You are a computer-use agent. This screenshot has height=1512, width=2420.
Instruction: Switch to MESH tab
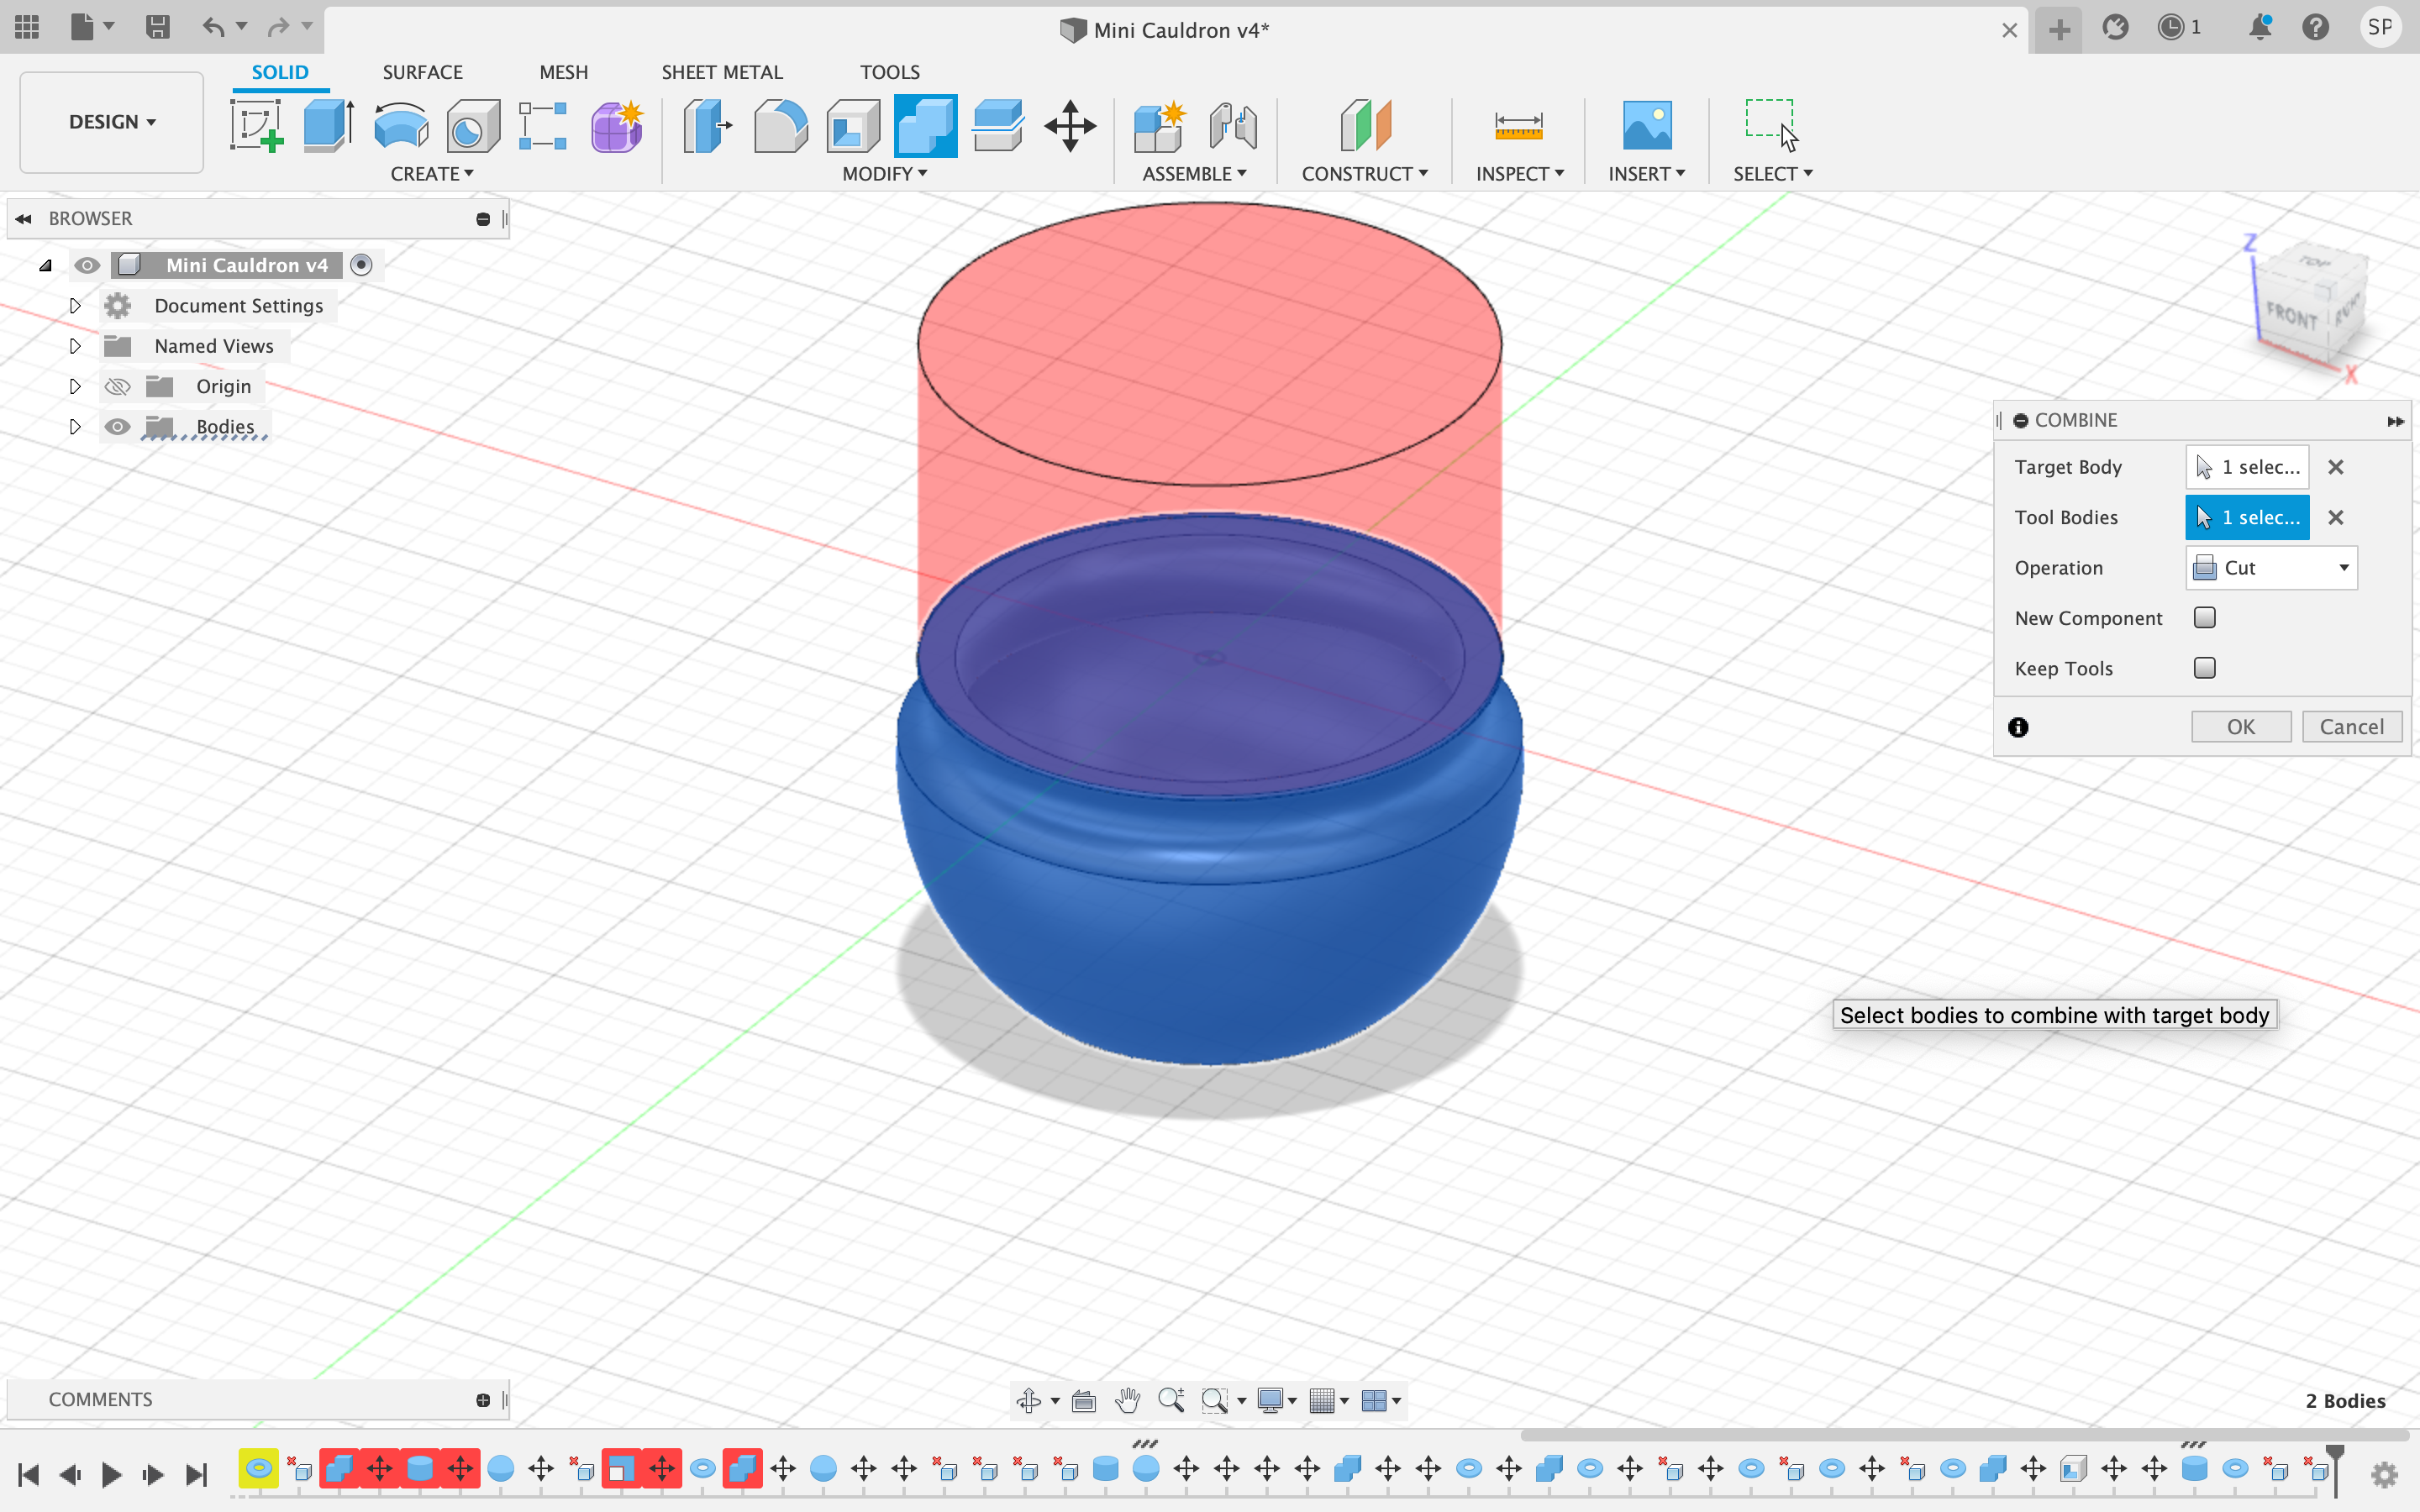[x=561, y=71]
